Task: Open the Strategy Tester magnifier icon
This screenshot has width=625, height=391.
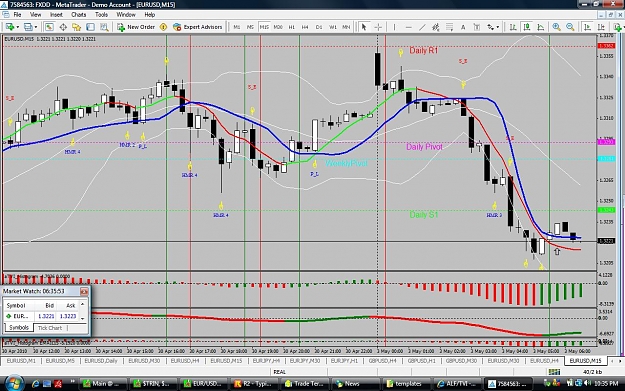Action: pyautogui.click(x=104, y=27)
